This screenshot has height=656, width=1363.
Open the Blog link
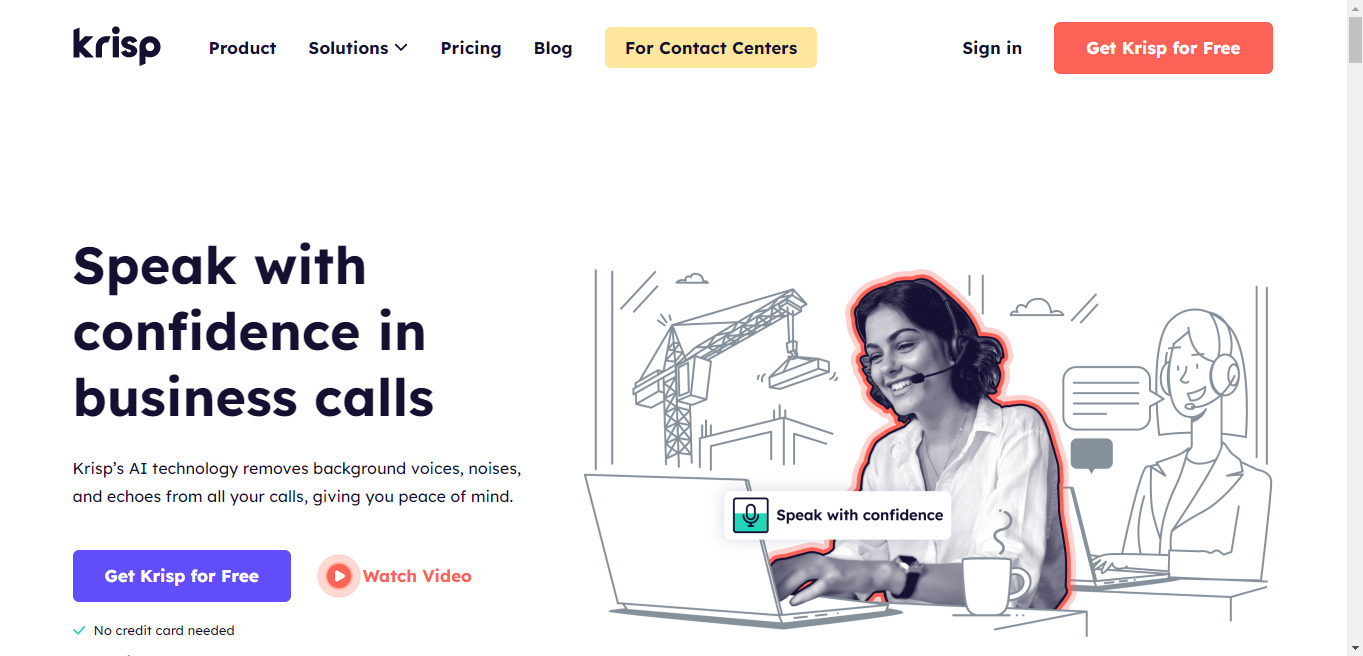tap(553, 48)
